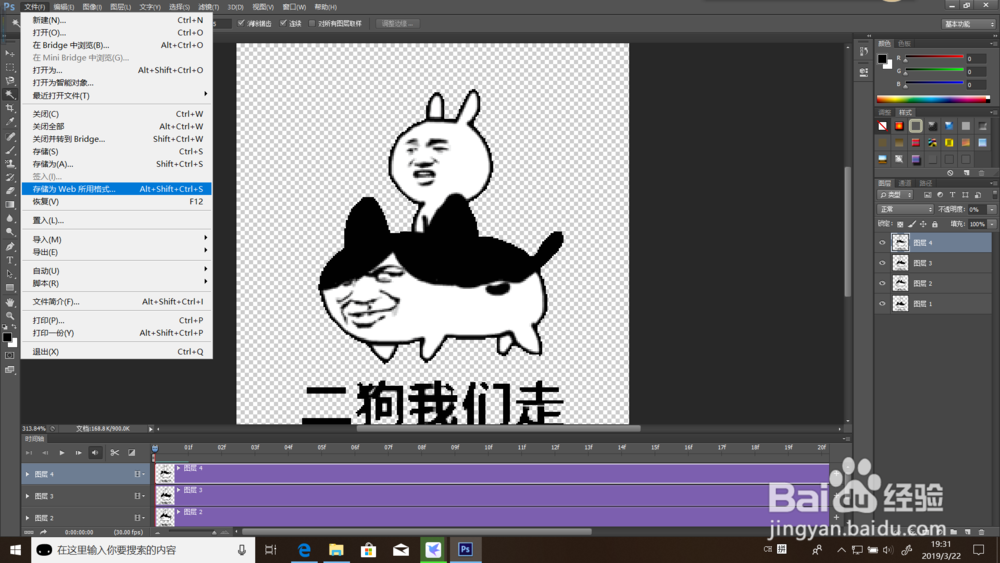Select the Gradient tool
This screenshot has height=563, width=1000.
click(10, 205)
